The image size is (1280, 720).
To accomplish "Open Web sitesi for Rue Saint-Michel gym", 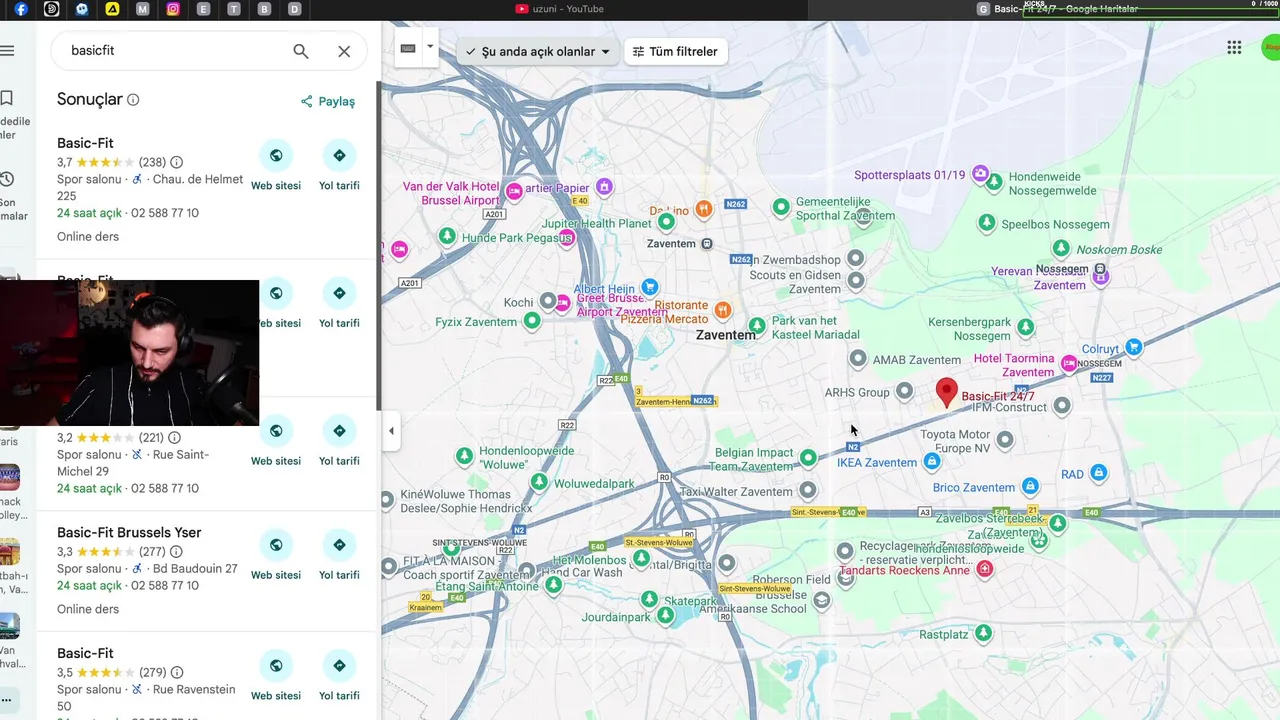I will tap(276, 442).
